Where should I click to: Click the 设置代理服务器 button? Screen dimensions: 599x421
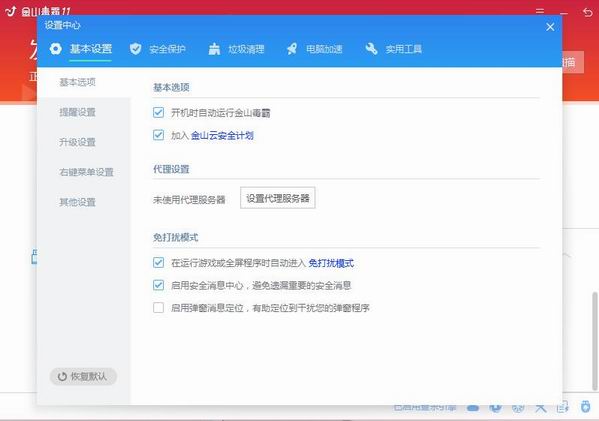click(278, 198)
